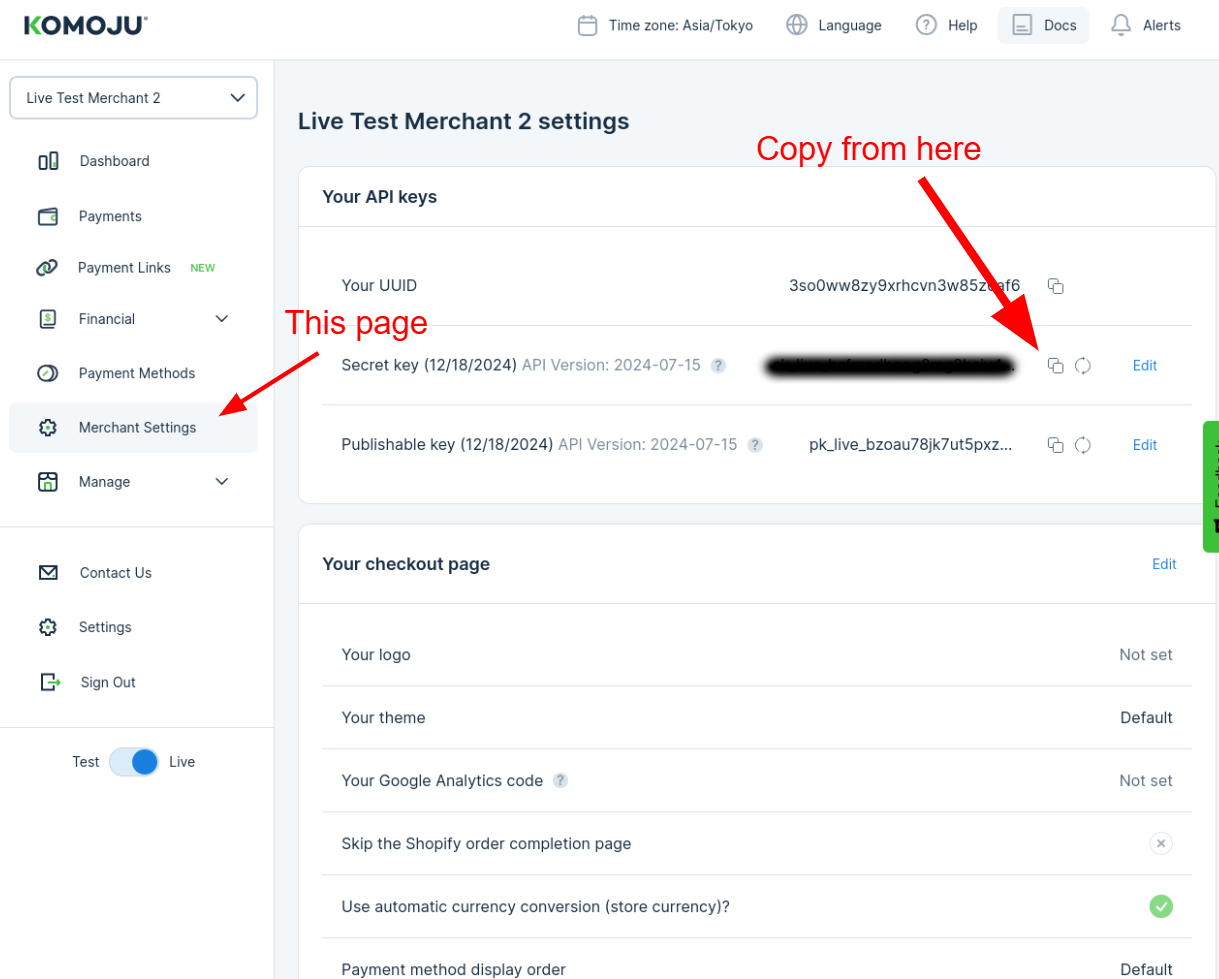Copy the Secret key
The height and width of the screenshot is (979, 1219).
click(1055, 366)
